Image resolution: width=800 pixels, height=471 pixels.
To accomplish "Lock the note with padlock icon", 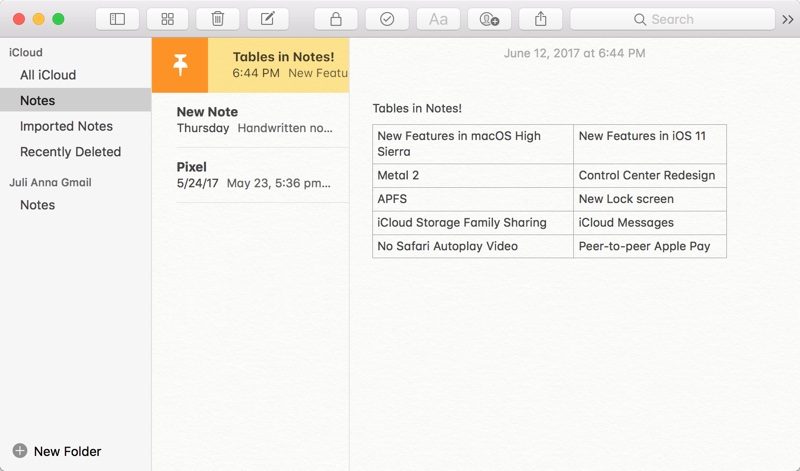I will coord(336,19).
